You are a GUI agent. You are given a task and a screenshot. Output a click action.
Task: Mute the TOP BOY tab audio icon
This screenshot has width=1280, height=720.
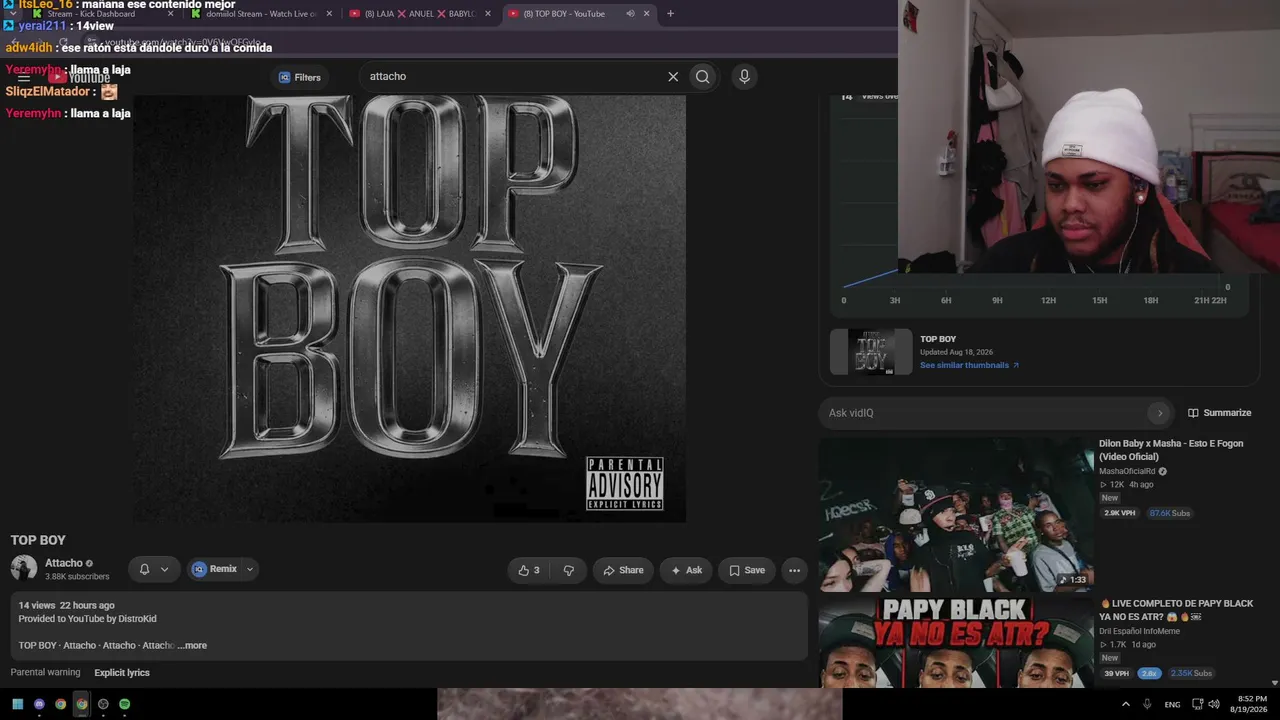tap(630, 14)
